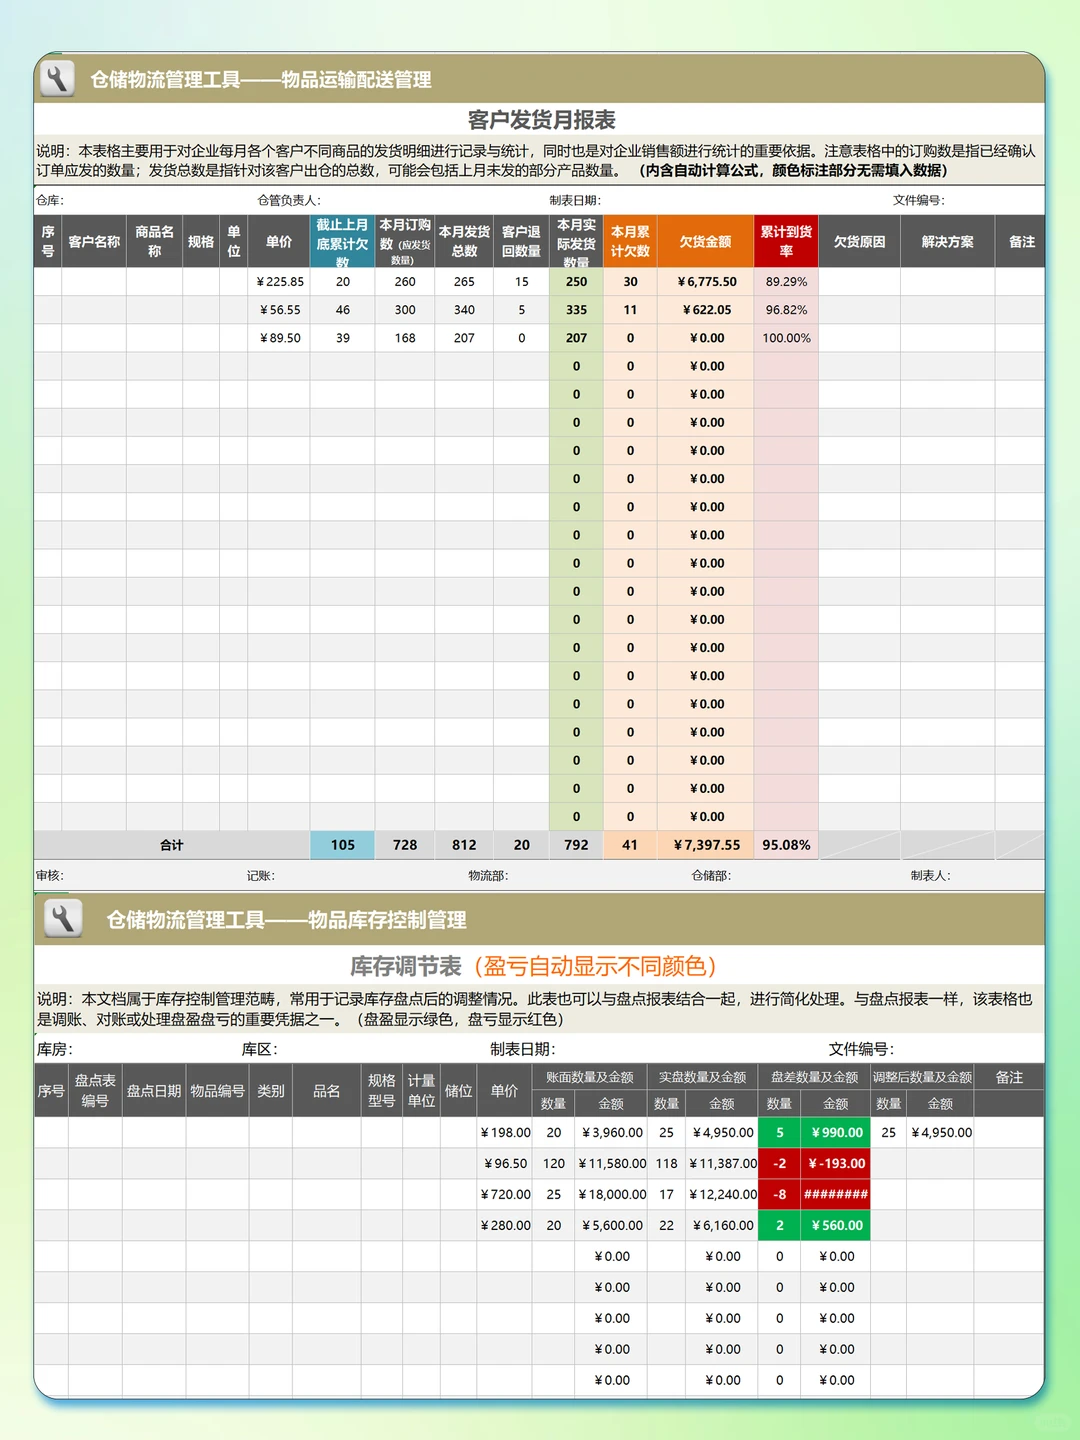Select the blue 105 total cell
The width and height of the screenshot is (1080, 1440).
click(x=343, y=845)
